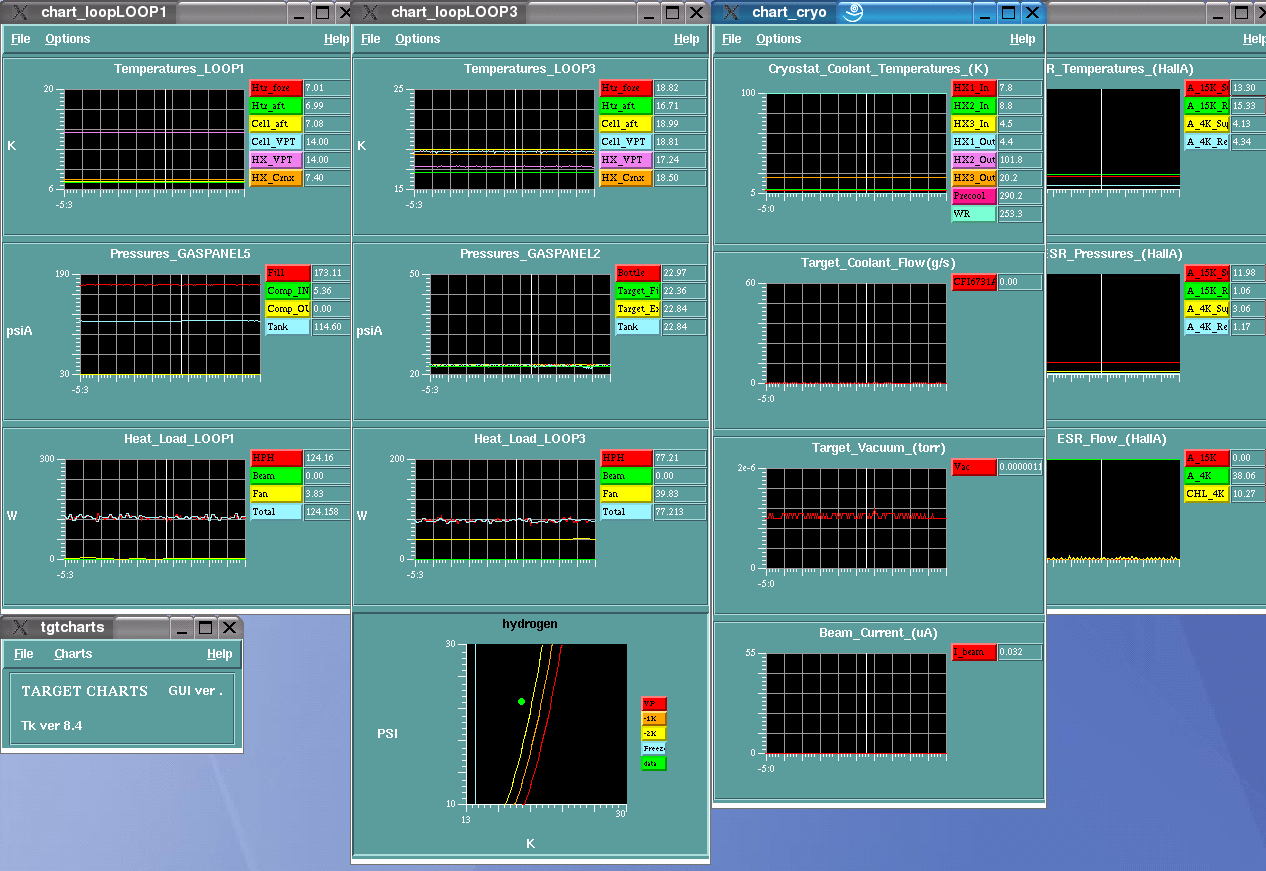
Task: Click -1K legend in hydrogen chart
Action: pyautogui.click(x=654, y=718)
